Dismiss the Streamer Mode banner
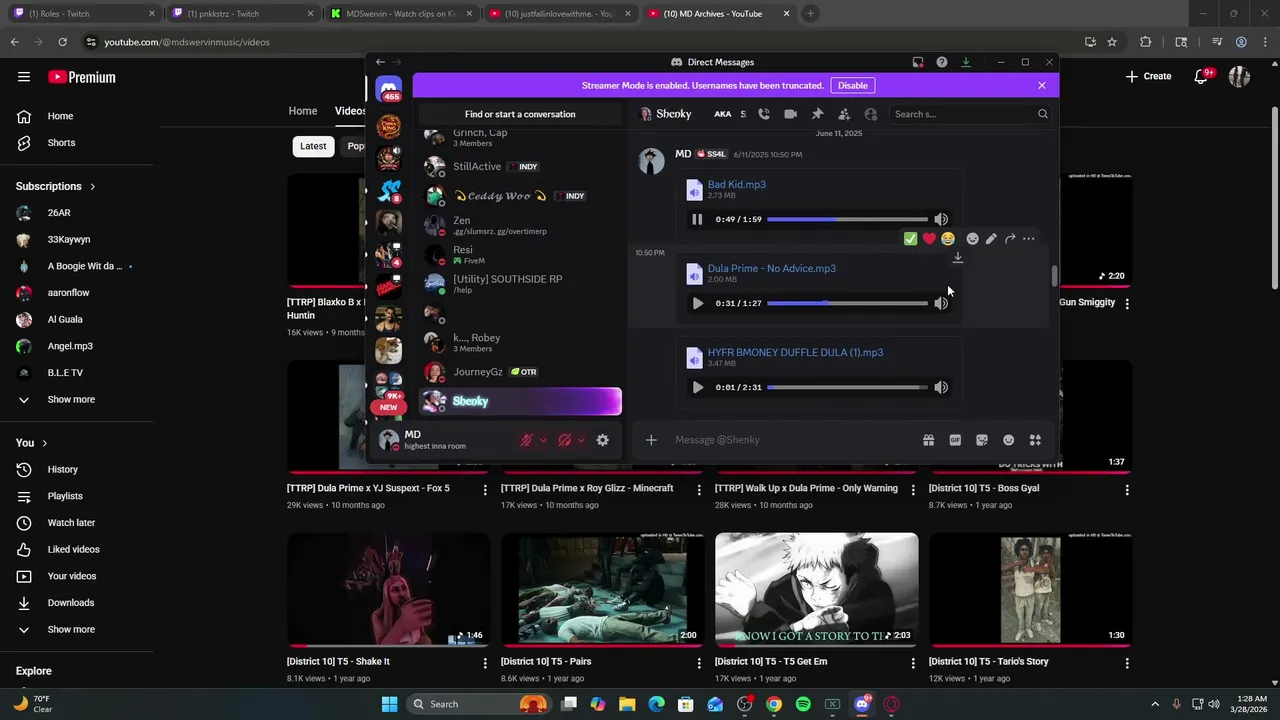Screen dimensions: 1280x720 1042,86
